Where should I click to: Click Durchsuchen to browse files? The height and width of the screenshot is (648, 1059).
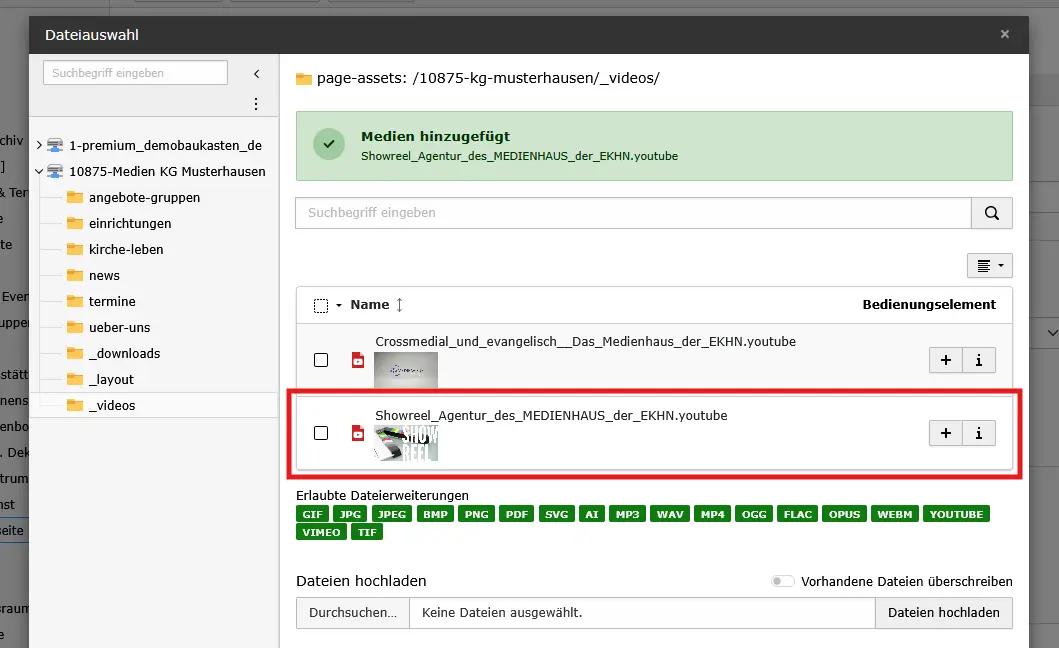coord(352,613)
